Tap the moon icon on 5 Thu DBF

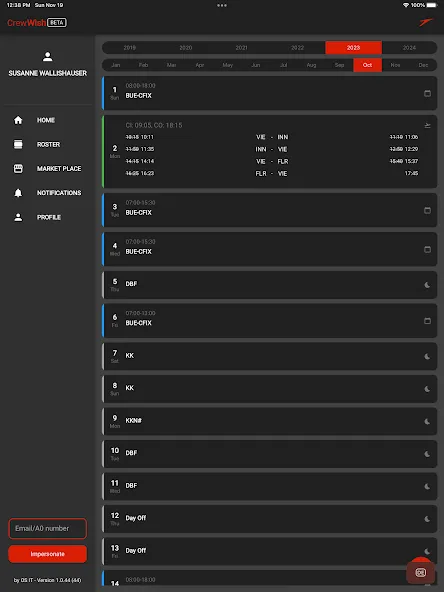[427, 285]
